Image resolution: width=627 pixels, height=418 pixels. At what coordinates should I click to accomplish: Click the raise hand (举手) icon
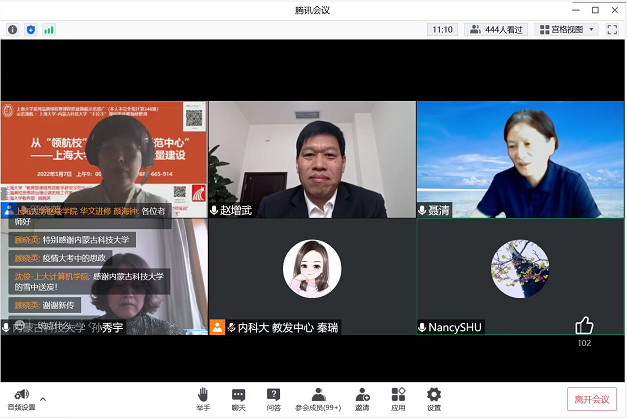203,397
